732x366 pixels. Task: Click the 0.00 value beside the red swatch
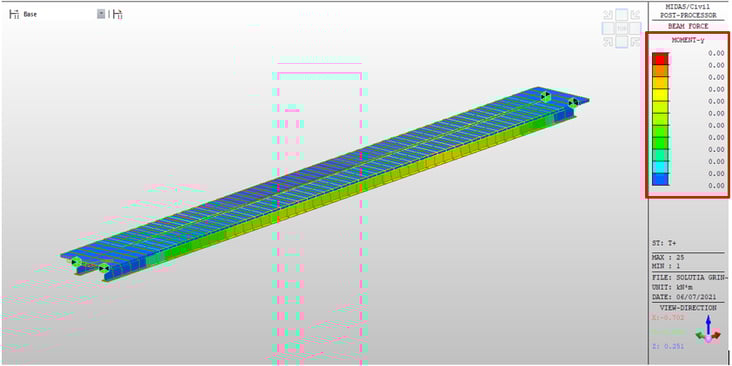(x=716, y=53)
